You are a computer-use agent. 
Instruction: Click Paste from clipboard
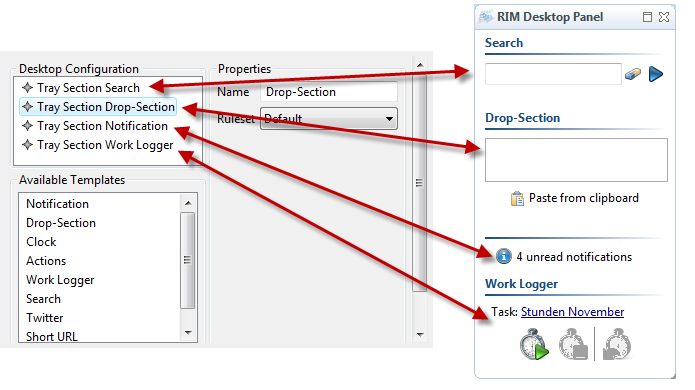pos(583,198)
